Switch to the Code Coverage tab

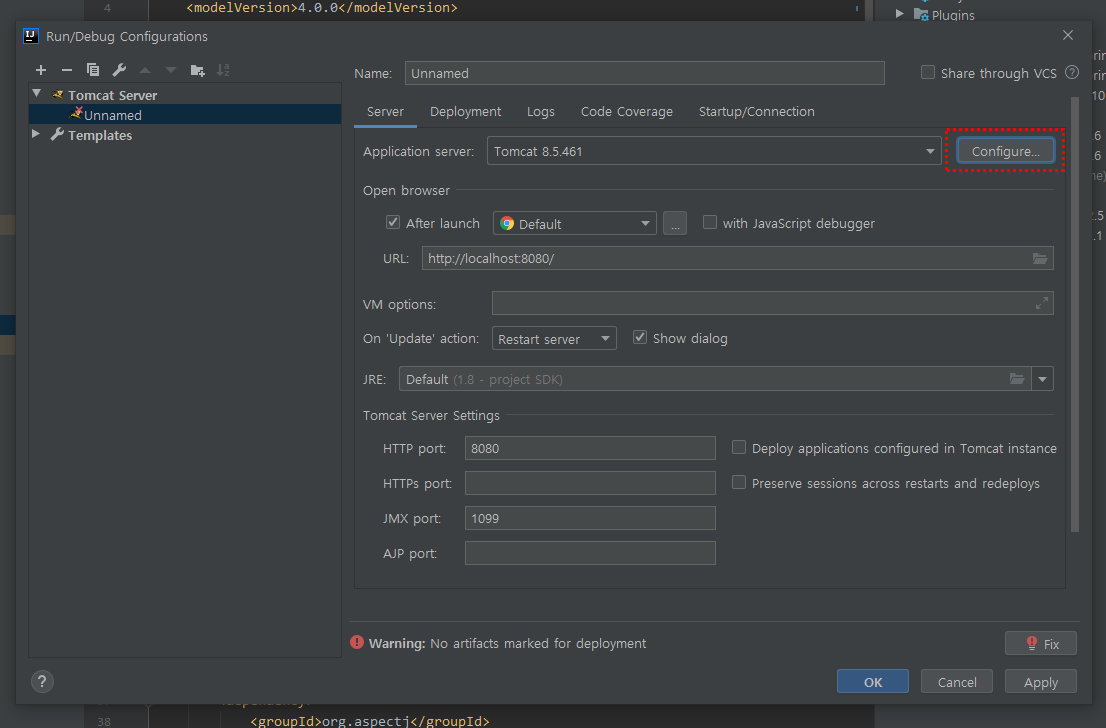point(626,111)
